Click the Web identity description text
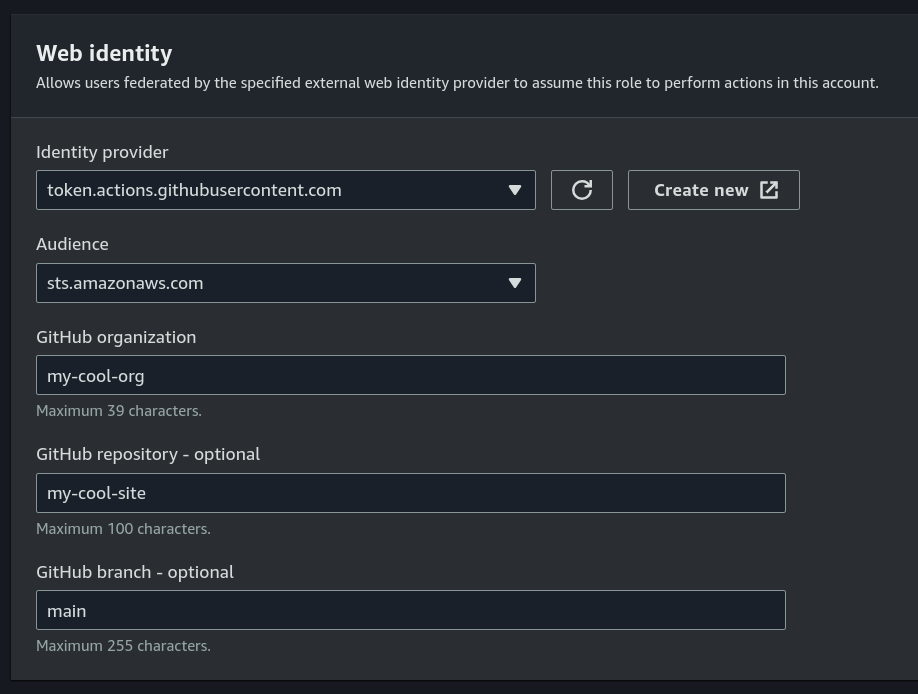This screenshot has height=694, width=918. click(x=457, y=83)
